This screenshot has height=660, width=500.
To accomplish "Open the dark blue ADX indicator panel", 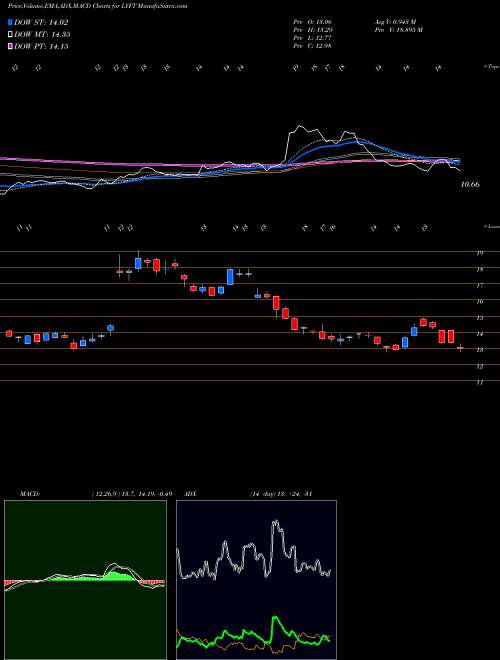I will pyautogui.click(x=256, y=580).
